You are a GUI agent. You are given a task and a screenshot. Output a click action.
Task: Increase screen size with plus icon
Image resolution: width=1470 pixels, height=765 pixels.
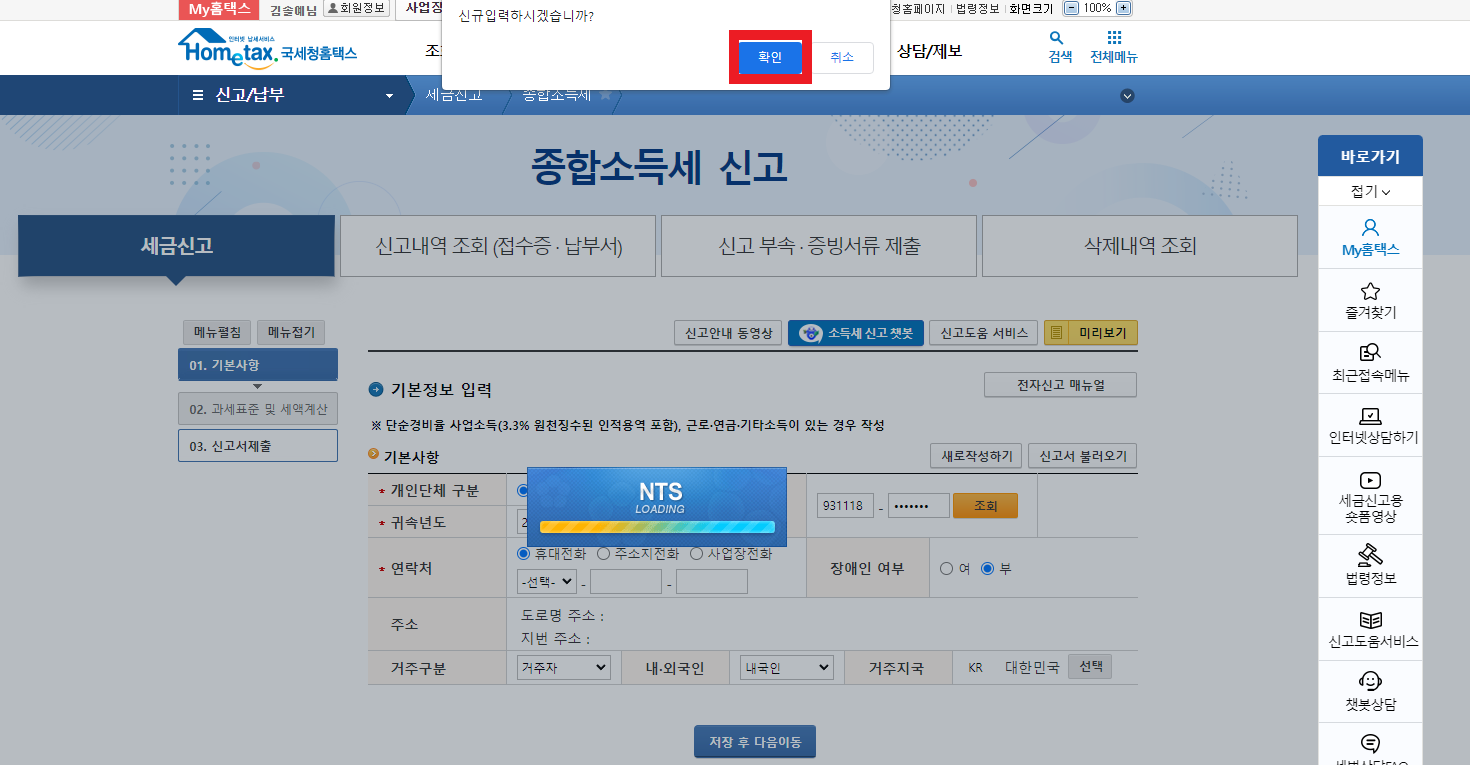(1123, 8)
